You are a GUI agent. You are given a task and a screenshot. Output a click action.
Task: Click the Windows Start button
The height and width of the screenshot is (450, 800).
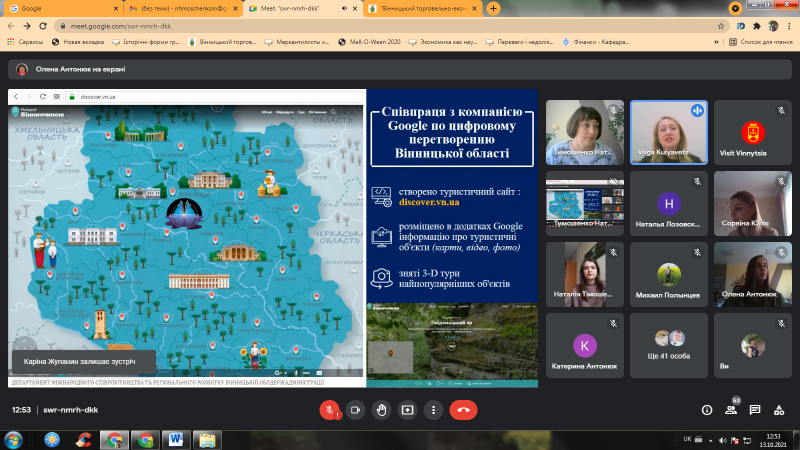click(13, 439)
